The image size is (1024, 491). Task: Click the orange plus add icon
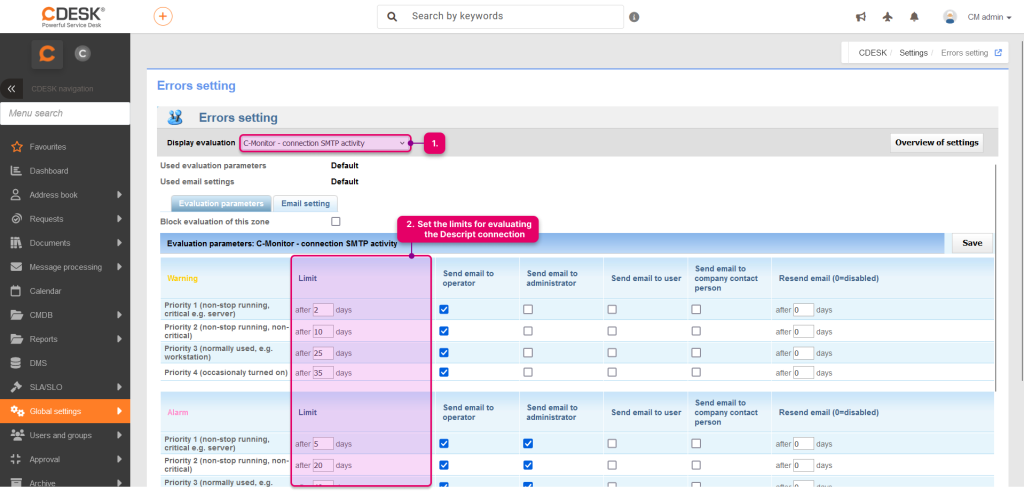click(x=163, y=16)
